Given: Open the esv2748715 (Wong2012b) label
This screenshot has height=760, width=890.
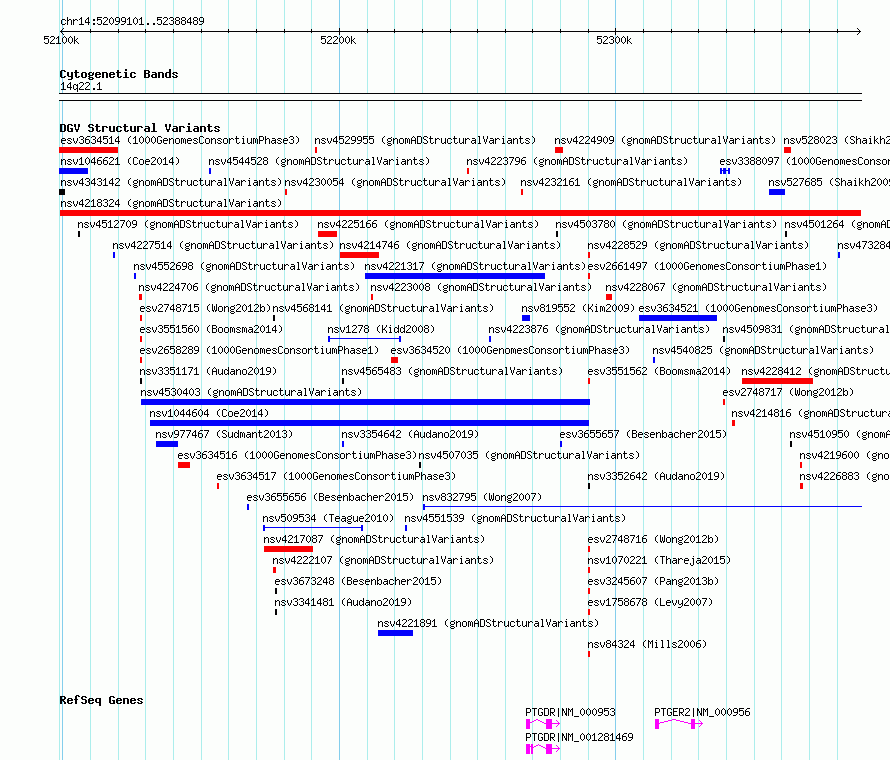Looking at the screenshot, I should pyautogui.click(x=205, y=308).
